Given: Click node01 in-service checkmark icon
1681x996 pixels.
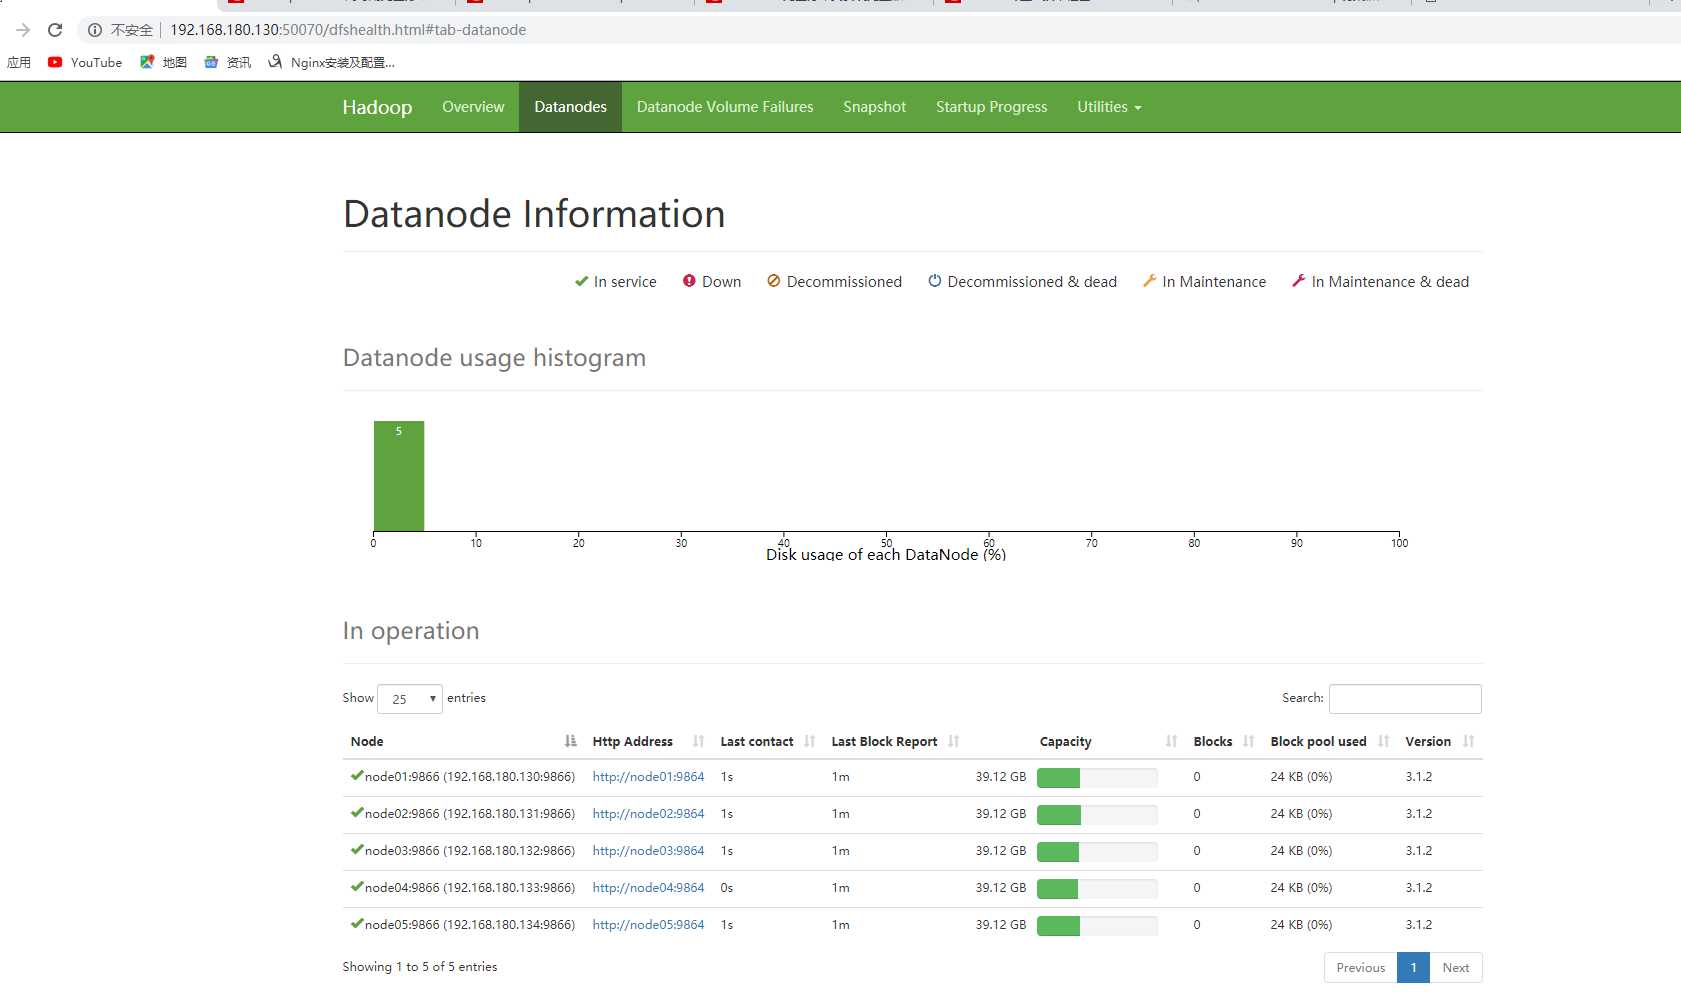Looking at the screenshot, I should pyautogui.click(x=357, y=775).
